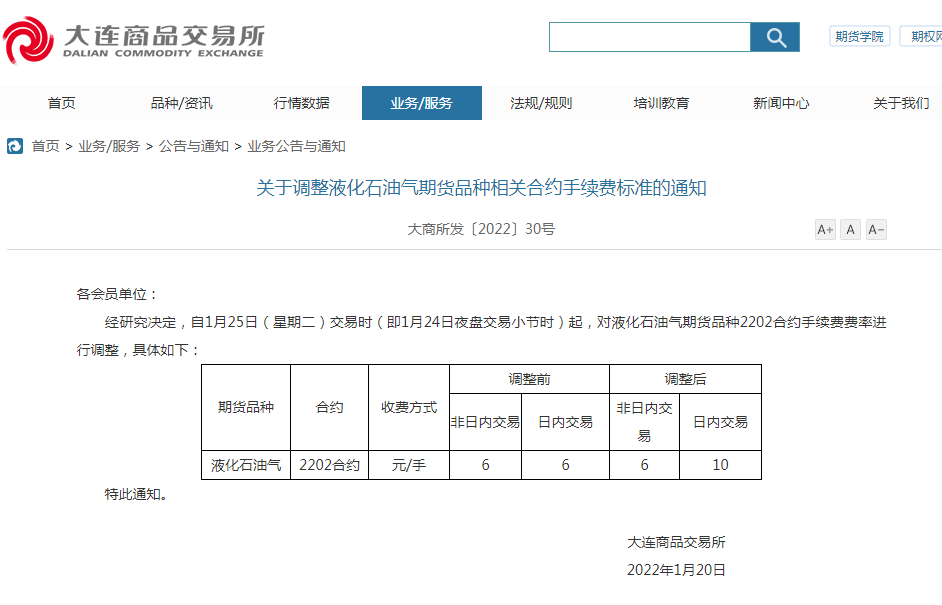The width and height of the screenshot is (942, 605).
Task: Click 首页 in the breadcrumb
Action: pos(45,146)
